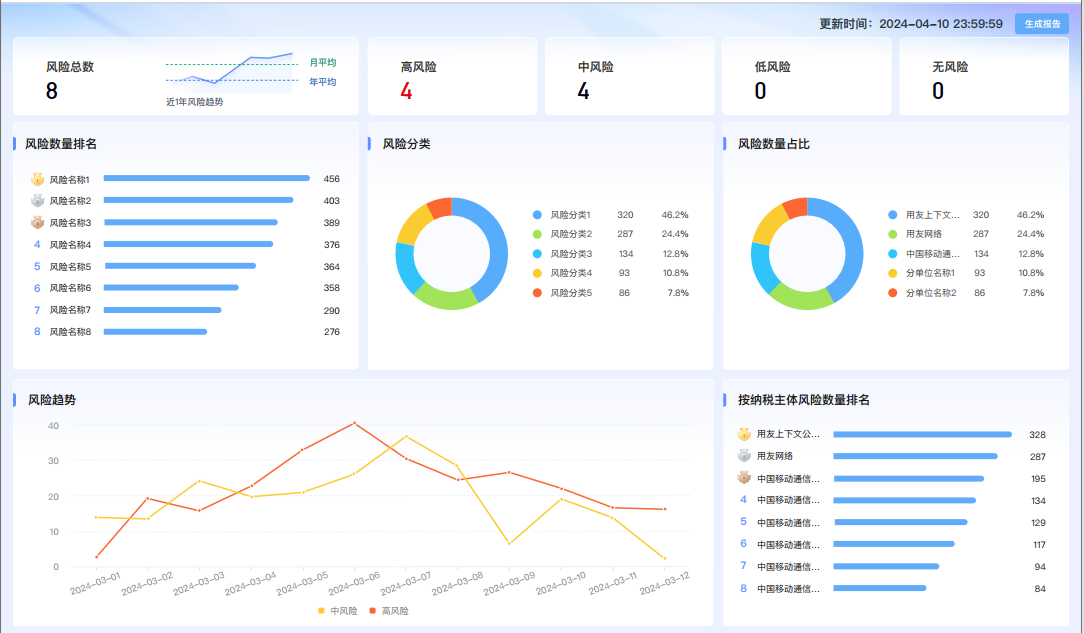Toggle 风险分类1 legend entry in 风险分类 chart
1084x633 pixels.
[570, 215]
